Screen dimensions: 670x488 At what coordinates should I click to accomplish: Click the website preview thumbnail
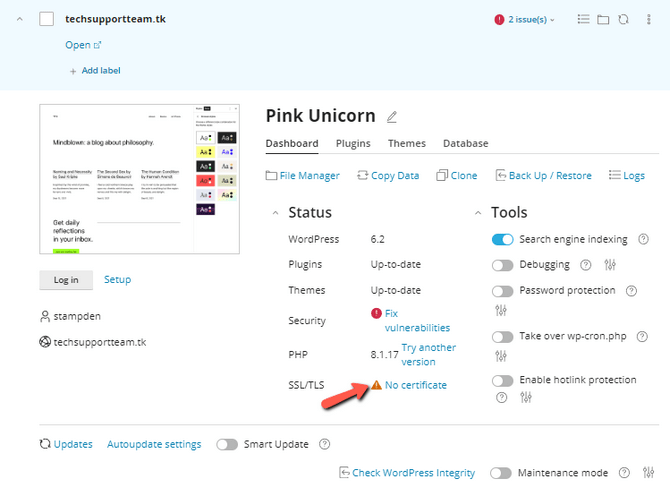(x=140, y=179)
